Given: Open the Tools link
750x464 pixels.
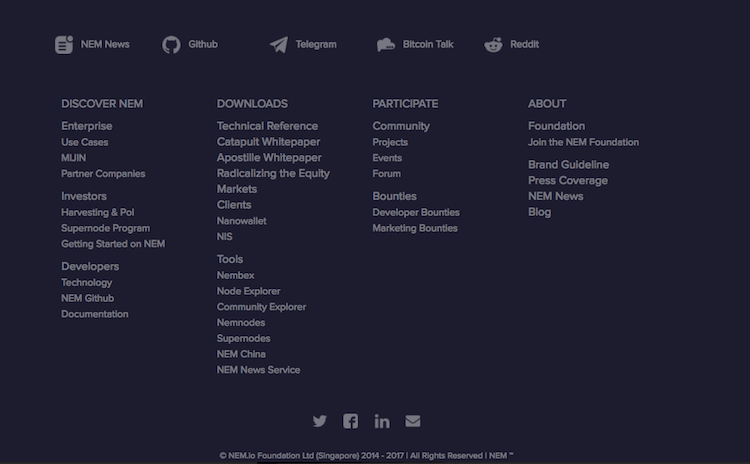Looking at the screenshot, I should pyautogui.click(x=230, y=259).
